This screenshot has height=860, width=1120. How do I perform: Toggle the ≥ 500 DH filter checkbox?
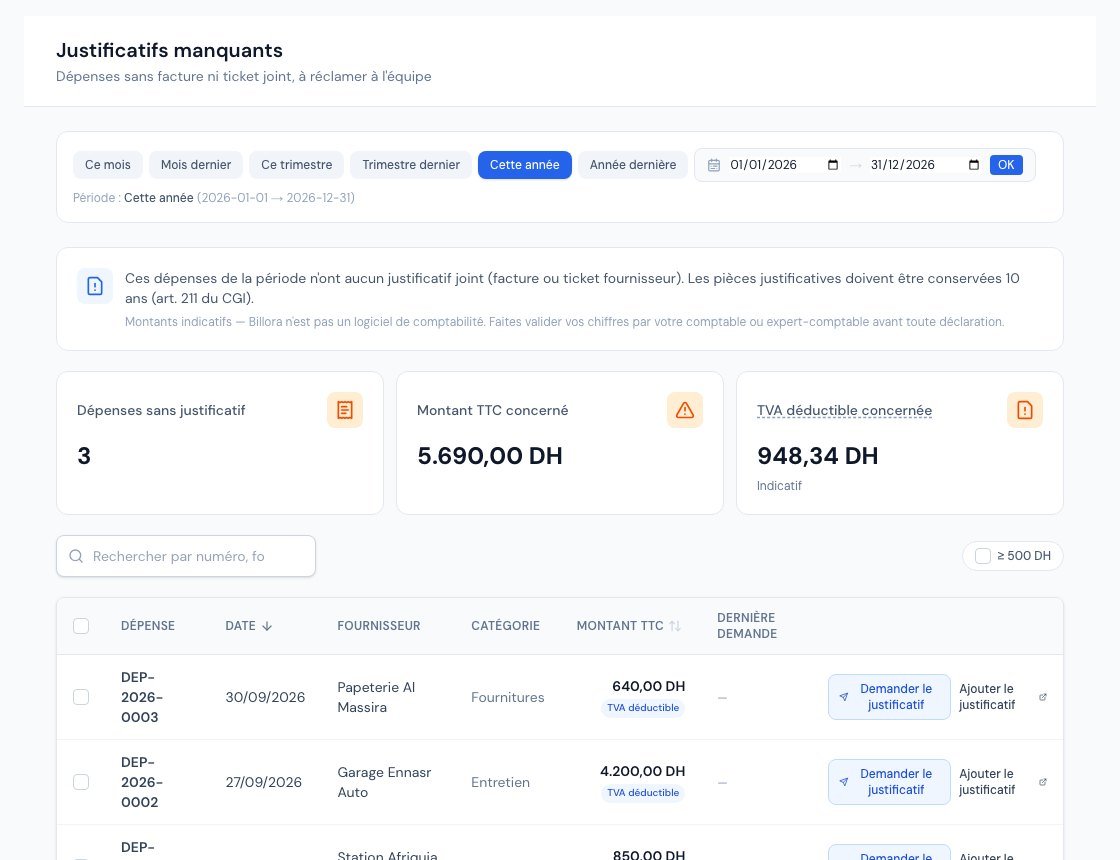click(x=983, y=556)
